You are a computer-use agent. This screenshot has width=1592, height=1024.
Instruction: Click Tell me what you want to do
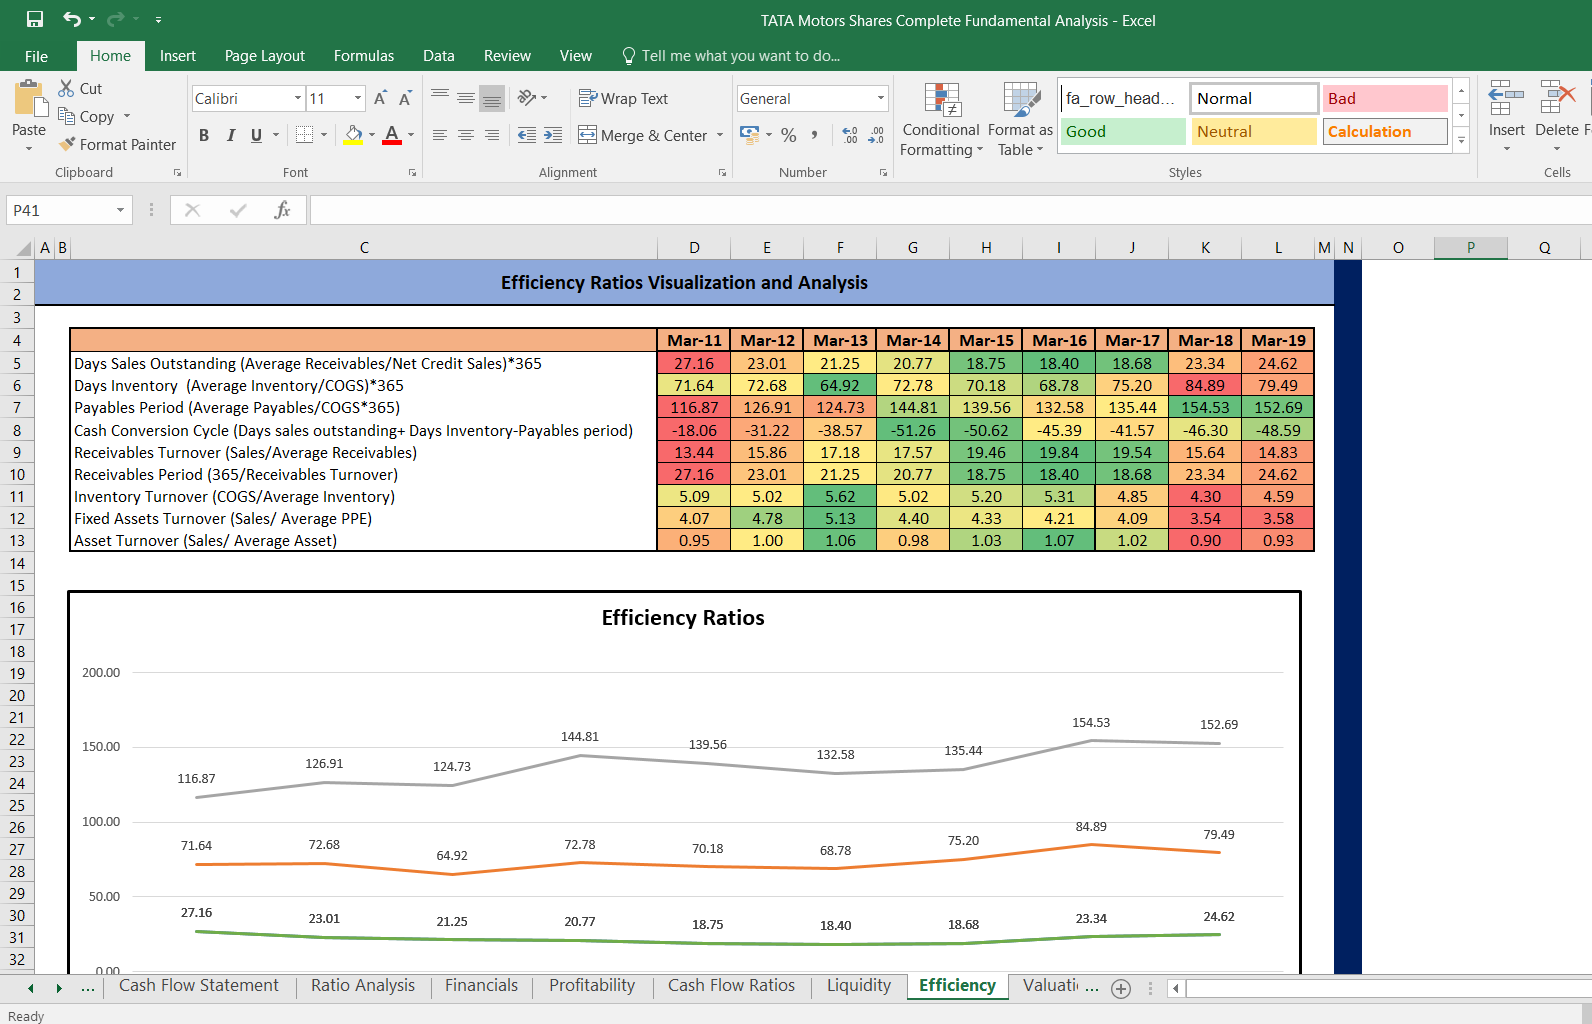pyautogui.click(x=732, y=56)
